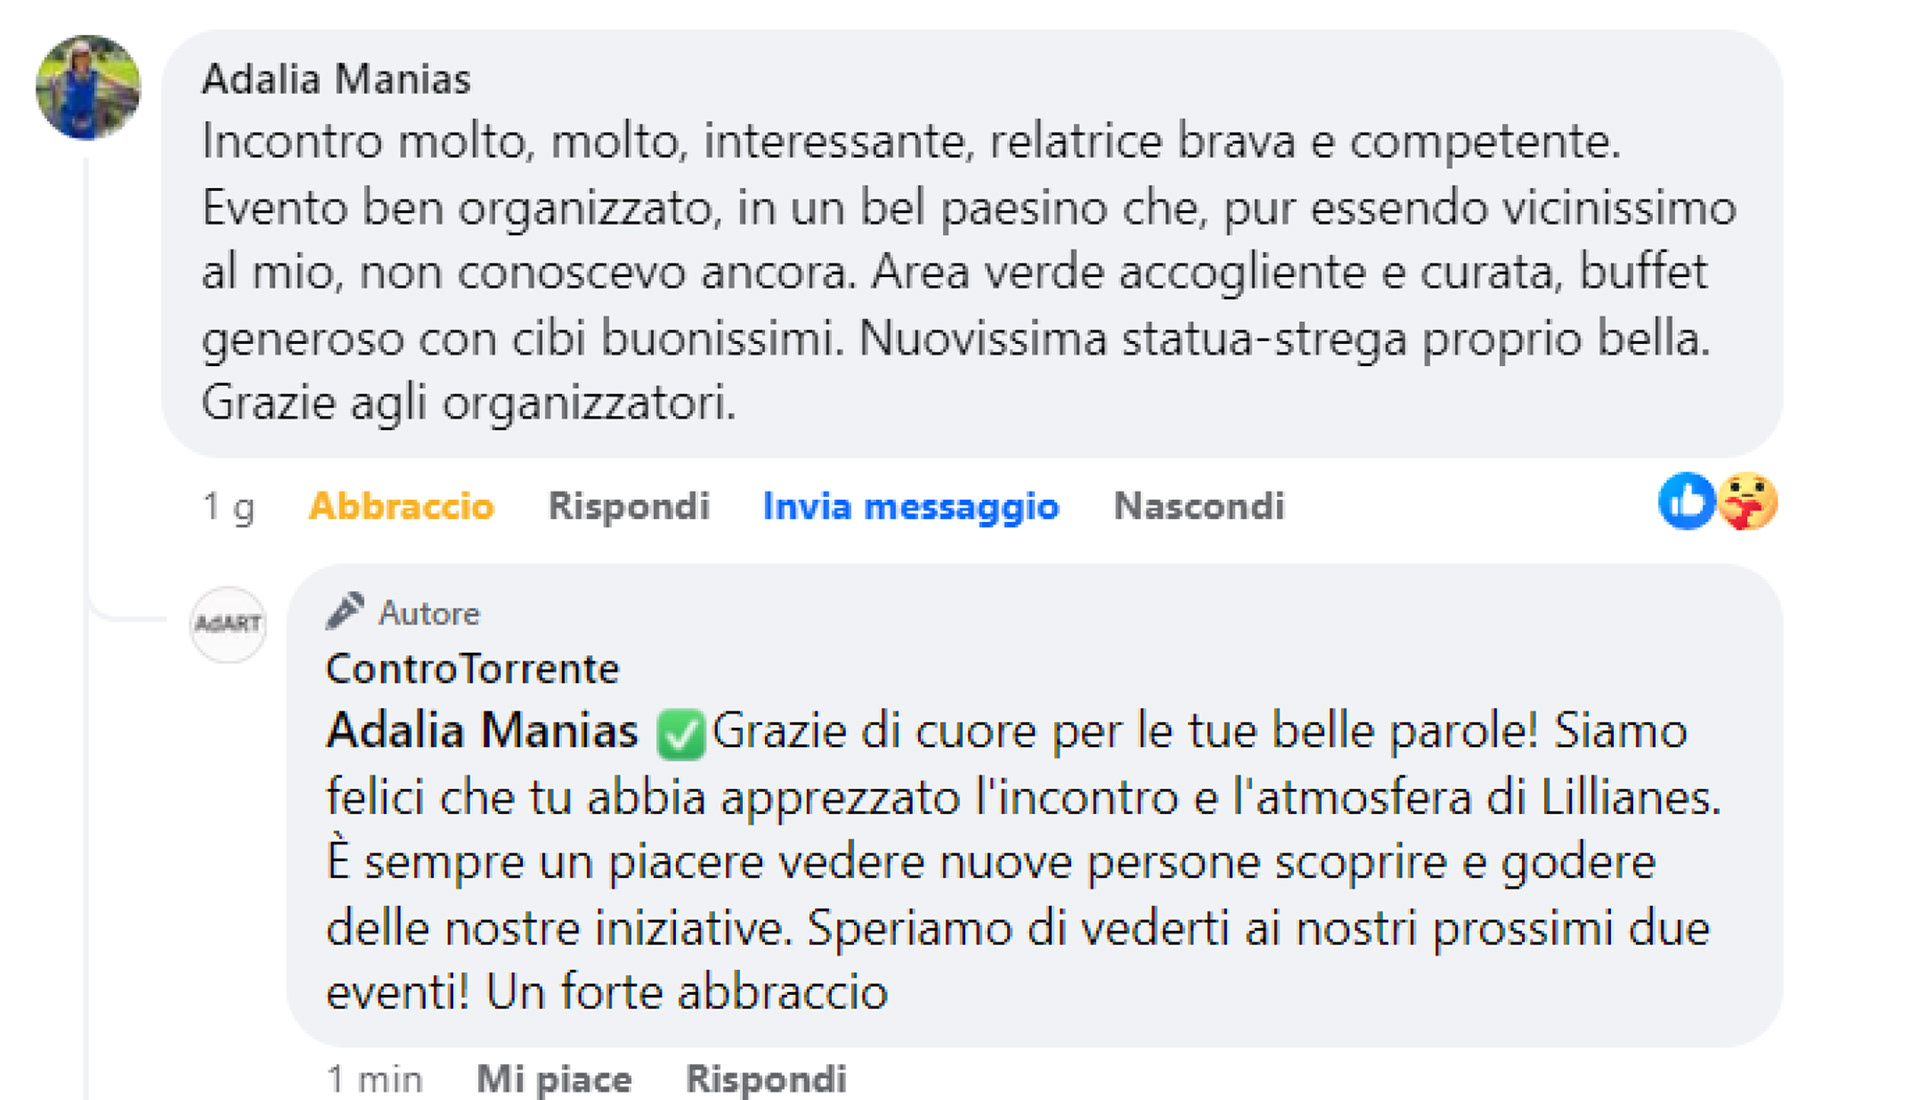This screenshot has width=1920, height=1100.
Task: Toggle the orange Abbraccio reaction
Action: coord(401,506)
